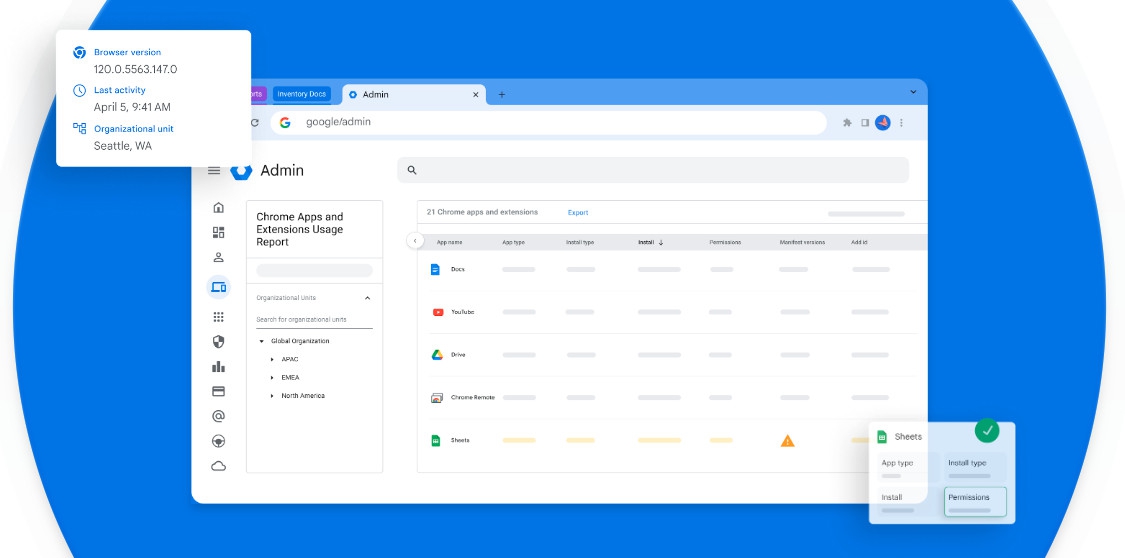This screenshot has height=558, width=1125.
Task: Open the cloud sidebar icon
Action: point(219,466)
